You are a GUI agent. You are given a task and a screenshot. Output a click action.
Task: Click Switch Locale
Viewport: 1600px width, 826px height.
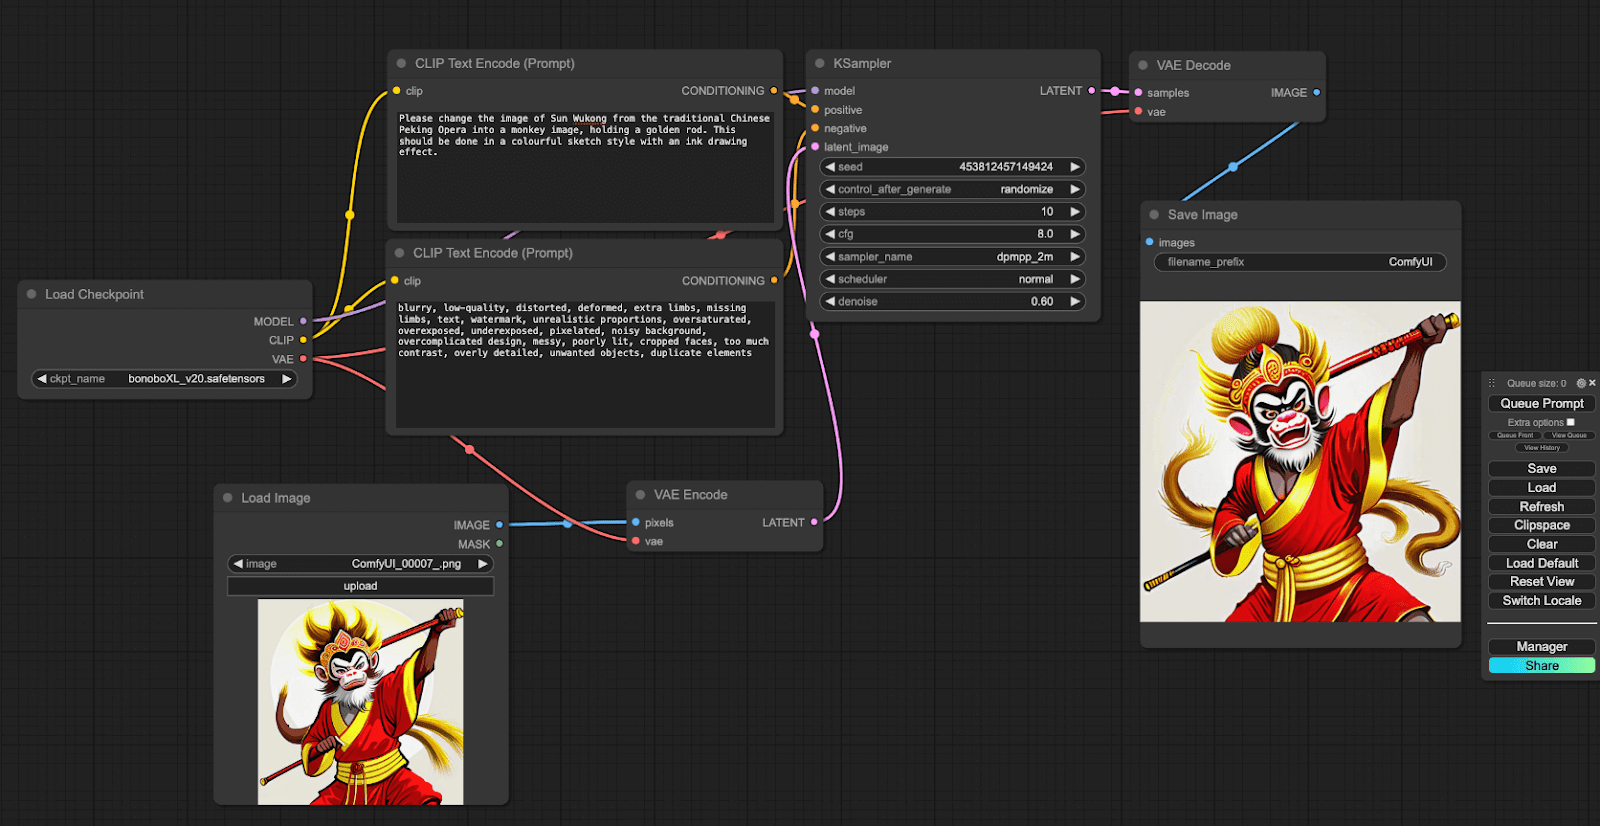pyautogui.click(x=1542, y=600)
